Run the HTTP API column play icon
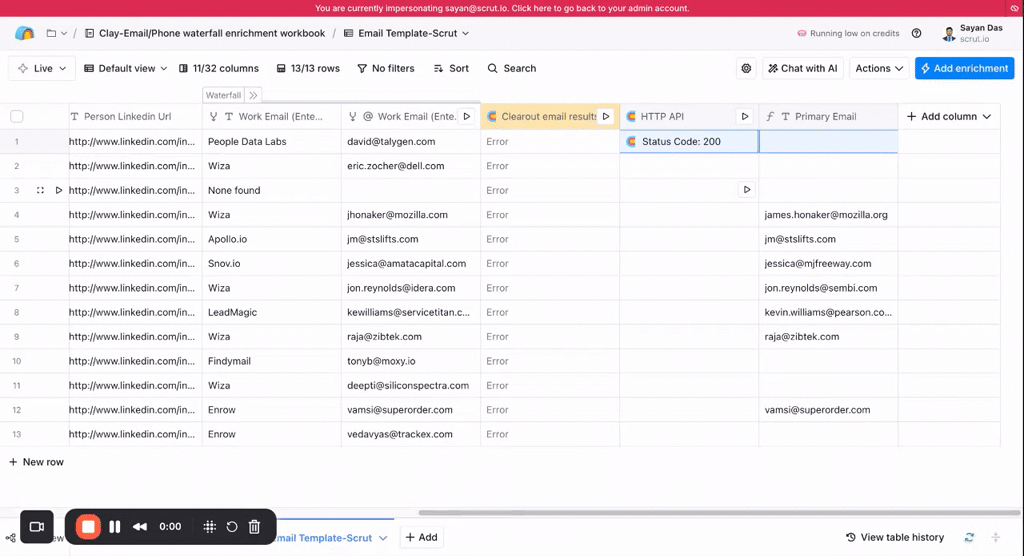This screenshot has height=556, width=1024. coord(743,117)
